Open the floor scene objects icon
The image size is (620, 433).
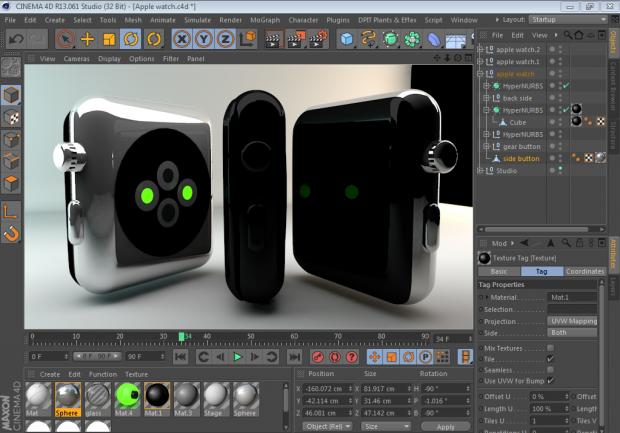[456, 39]
